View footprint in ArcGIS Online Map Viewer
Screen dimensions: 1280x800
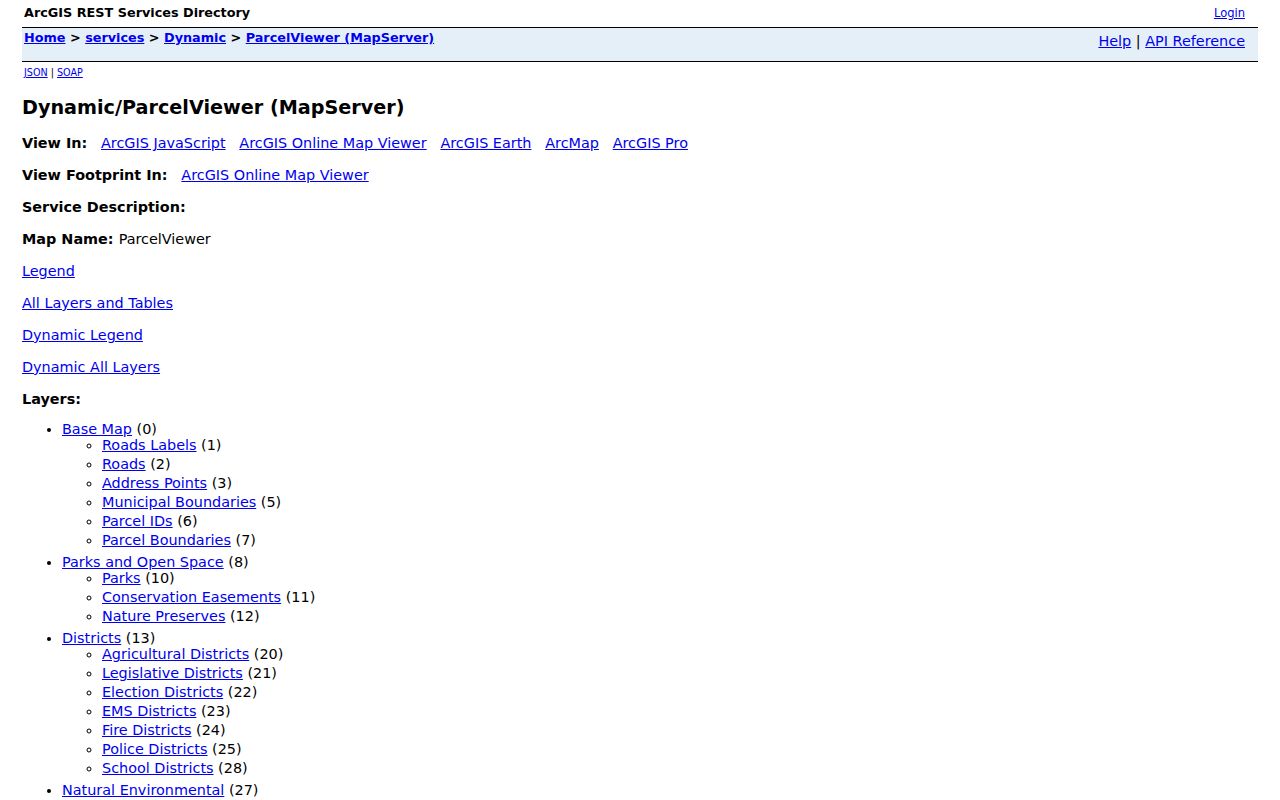pos(275,175)
